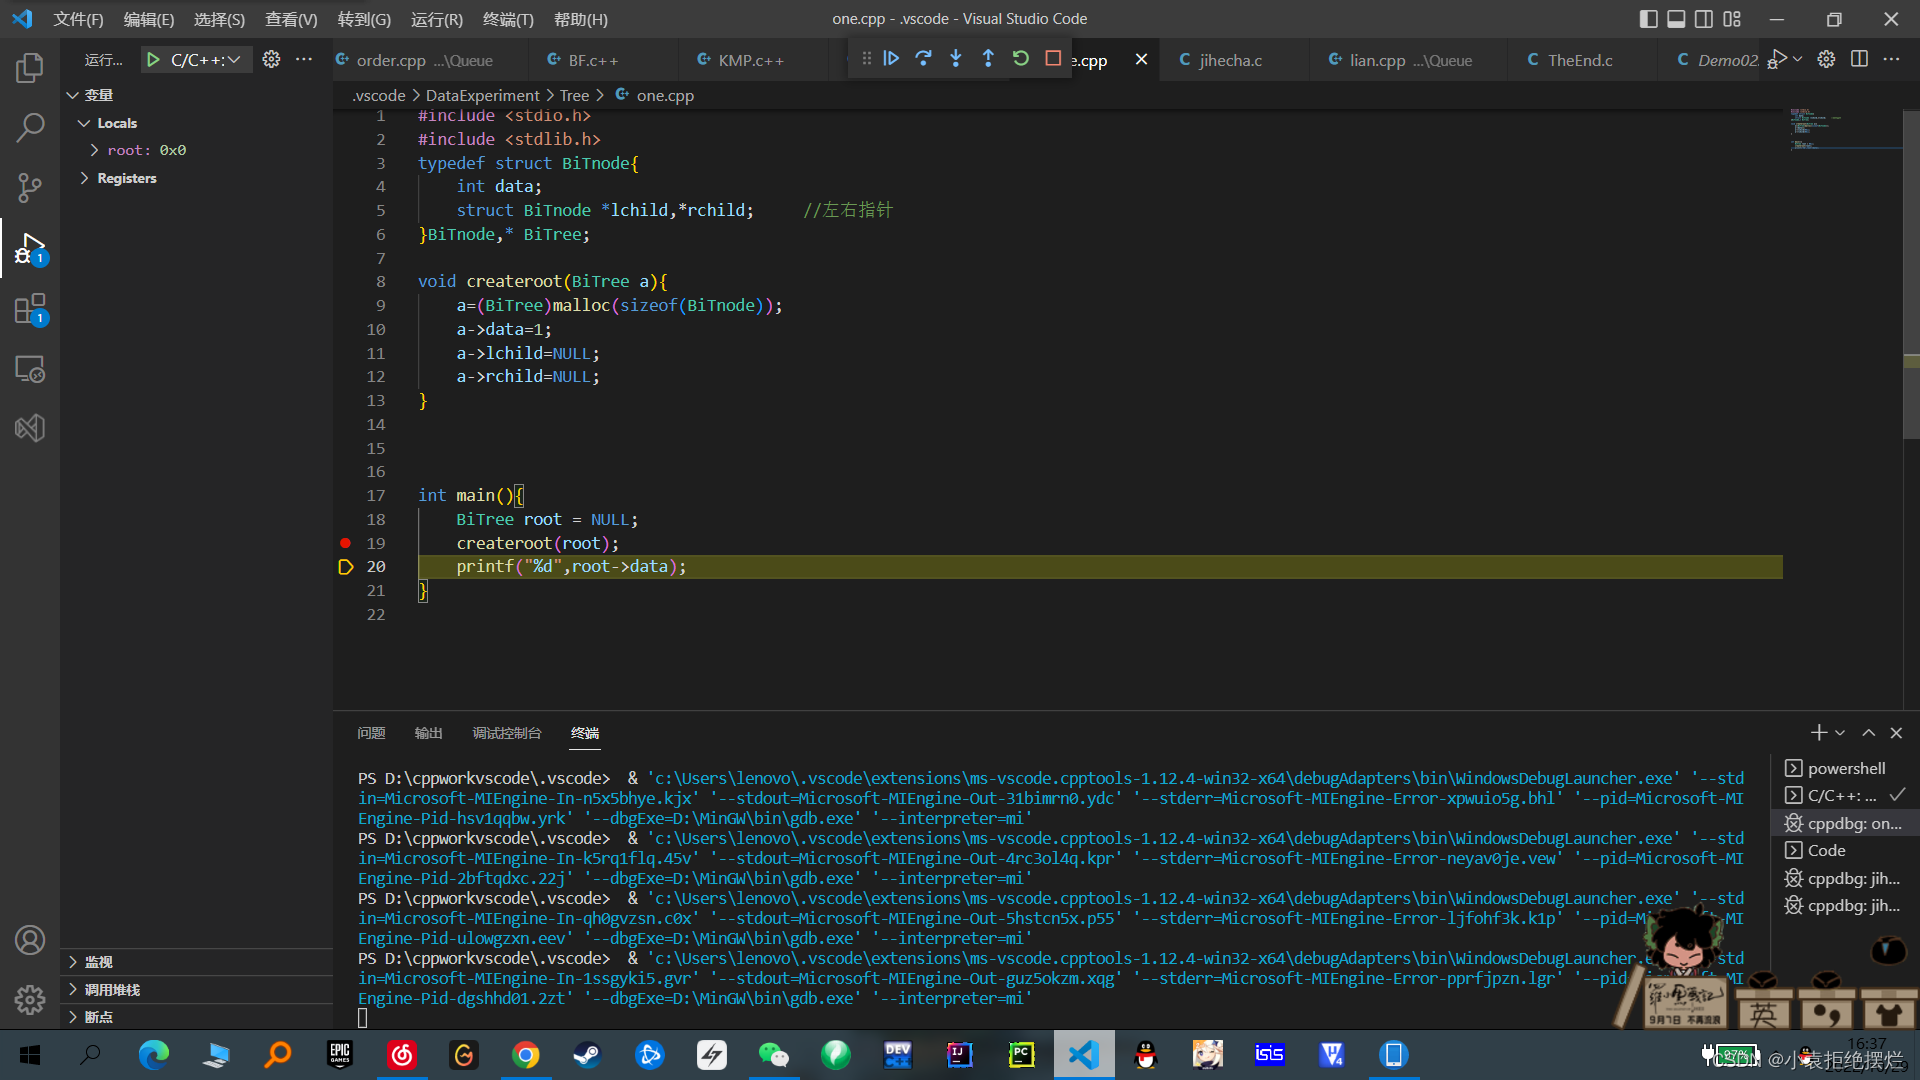Open the Explorer view in activity bar
The width and height of the screenshot is (1920, 1080).
pyautogui.click(x=30, y=68)
